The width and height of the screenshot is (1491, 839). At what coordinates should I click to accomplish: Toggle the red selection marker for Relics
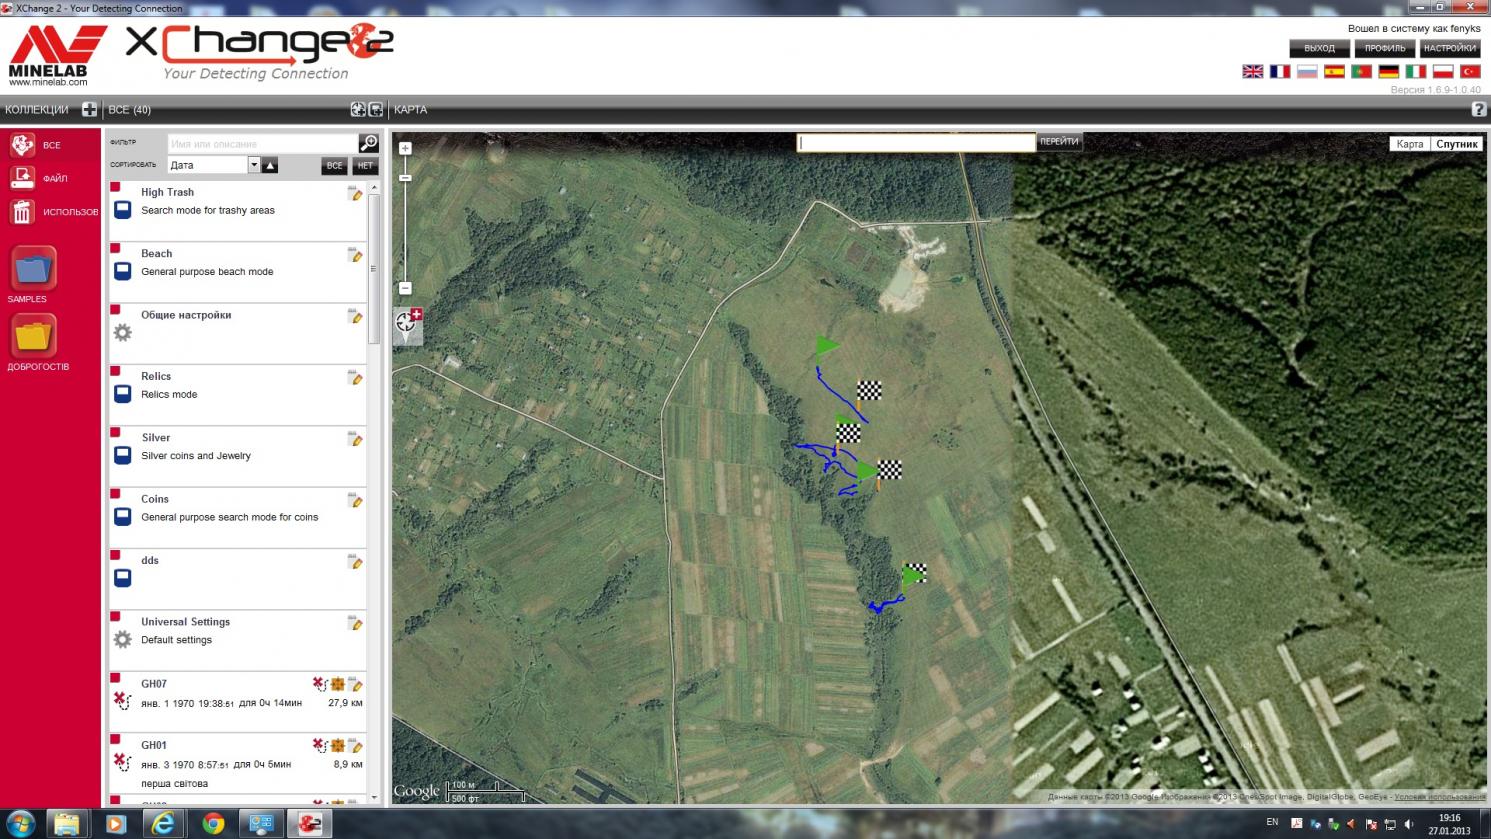click(115, 371)
